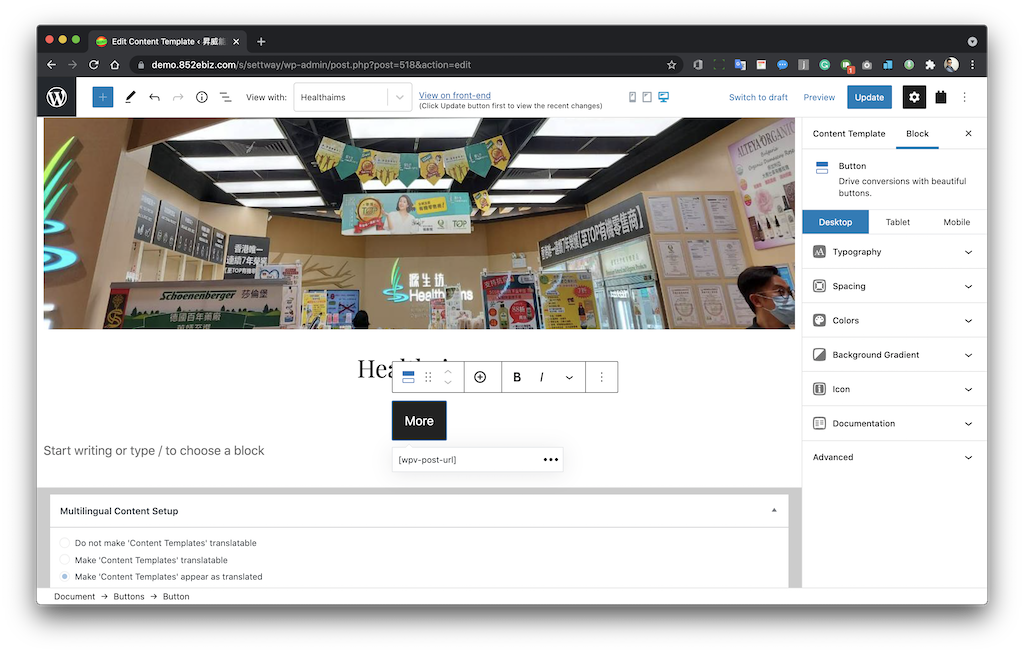Open the editor options three-dot menu
Image resolution: width=1024 pixels, height=653 pixels.
[965, 97]
